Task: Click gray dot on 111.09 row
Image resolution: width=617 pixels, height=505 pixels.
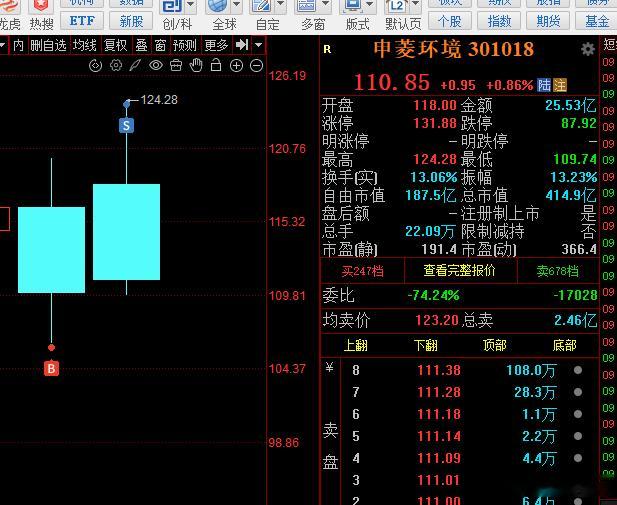Action: click(578, 458)
